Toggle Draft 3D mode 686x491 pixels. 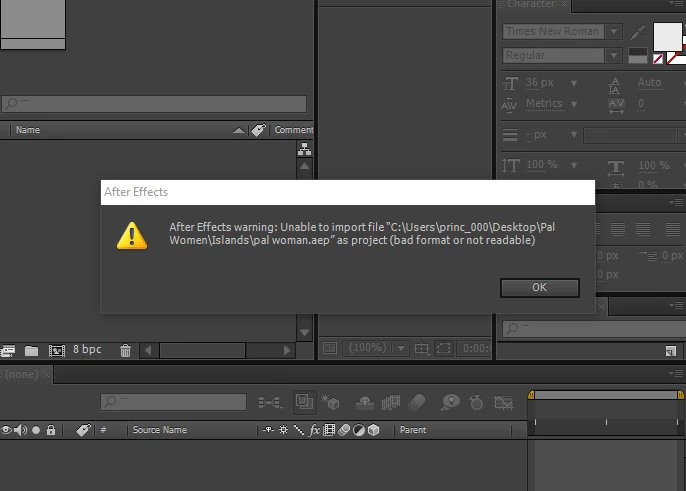click(330, 402)
